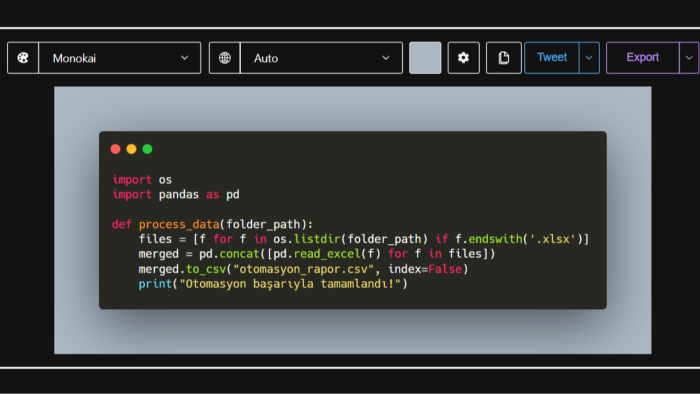Viewport: 700px width, 394px height.
Task: Click the Export button
Action: tap(642, 58)
